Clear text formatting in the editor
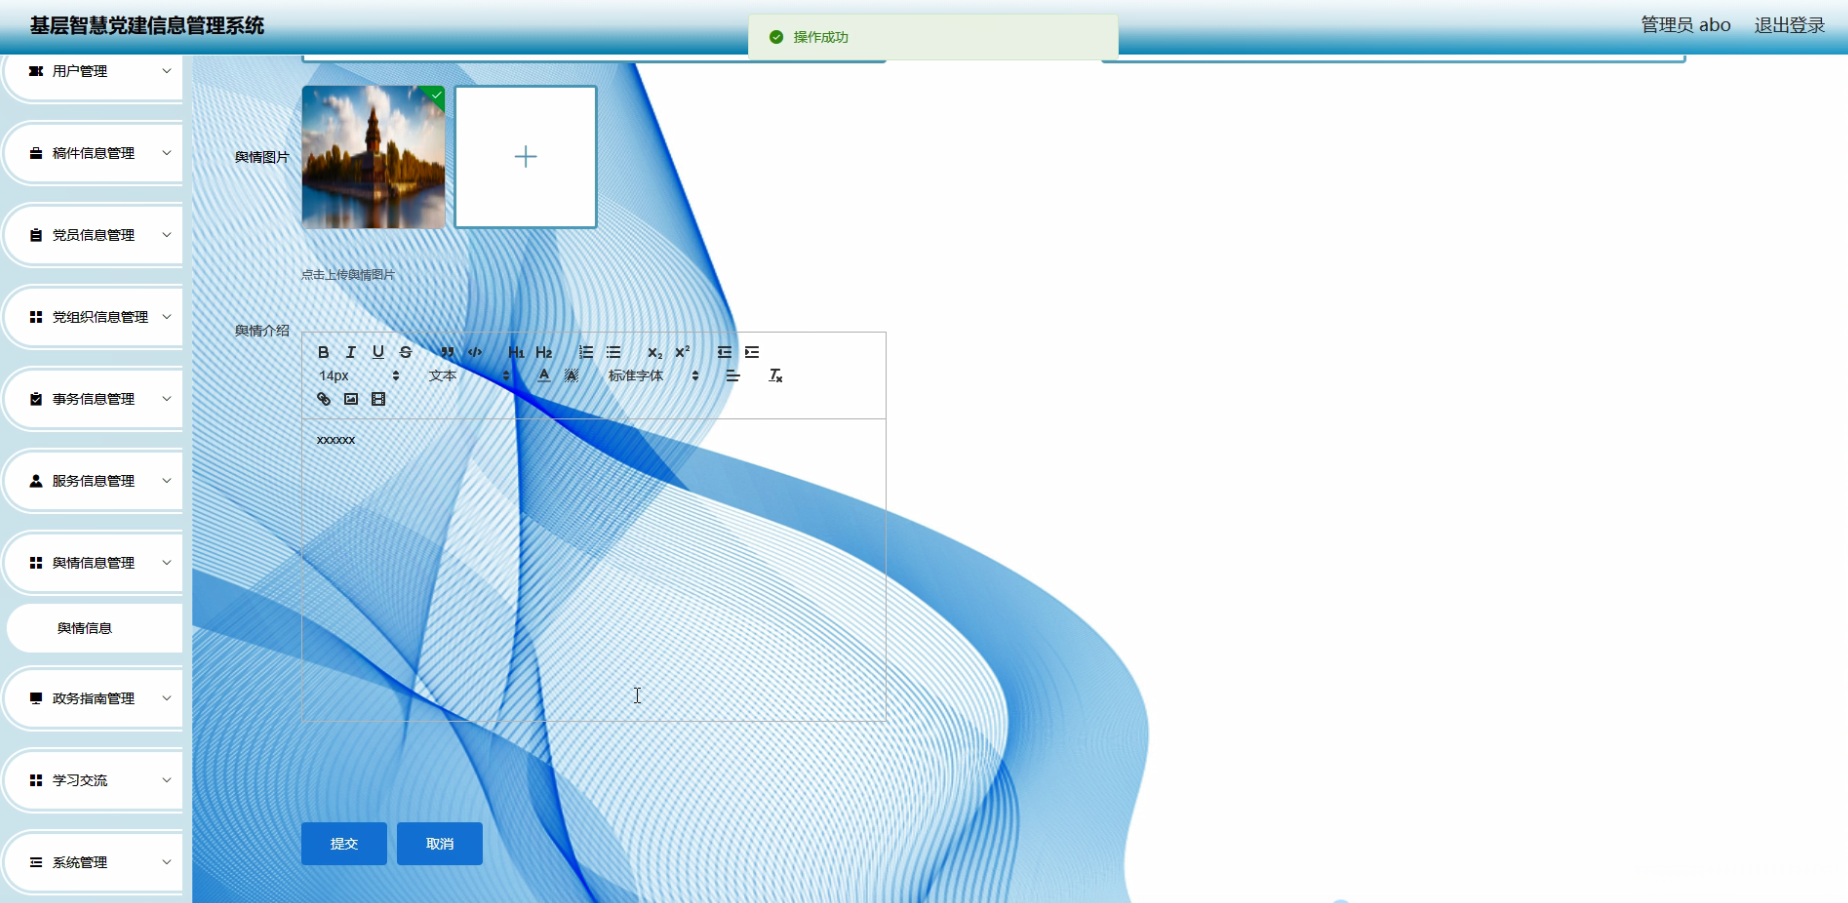This screenshot has width=1848, height=903. [x=775, y=376]
